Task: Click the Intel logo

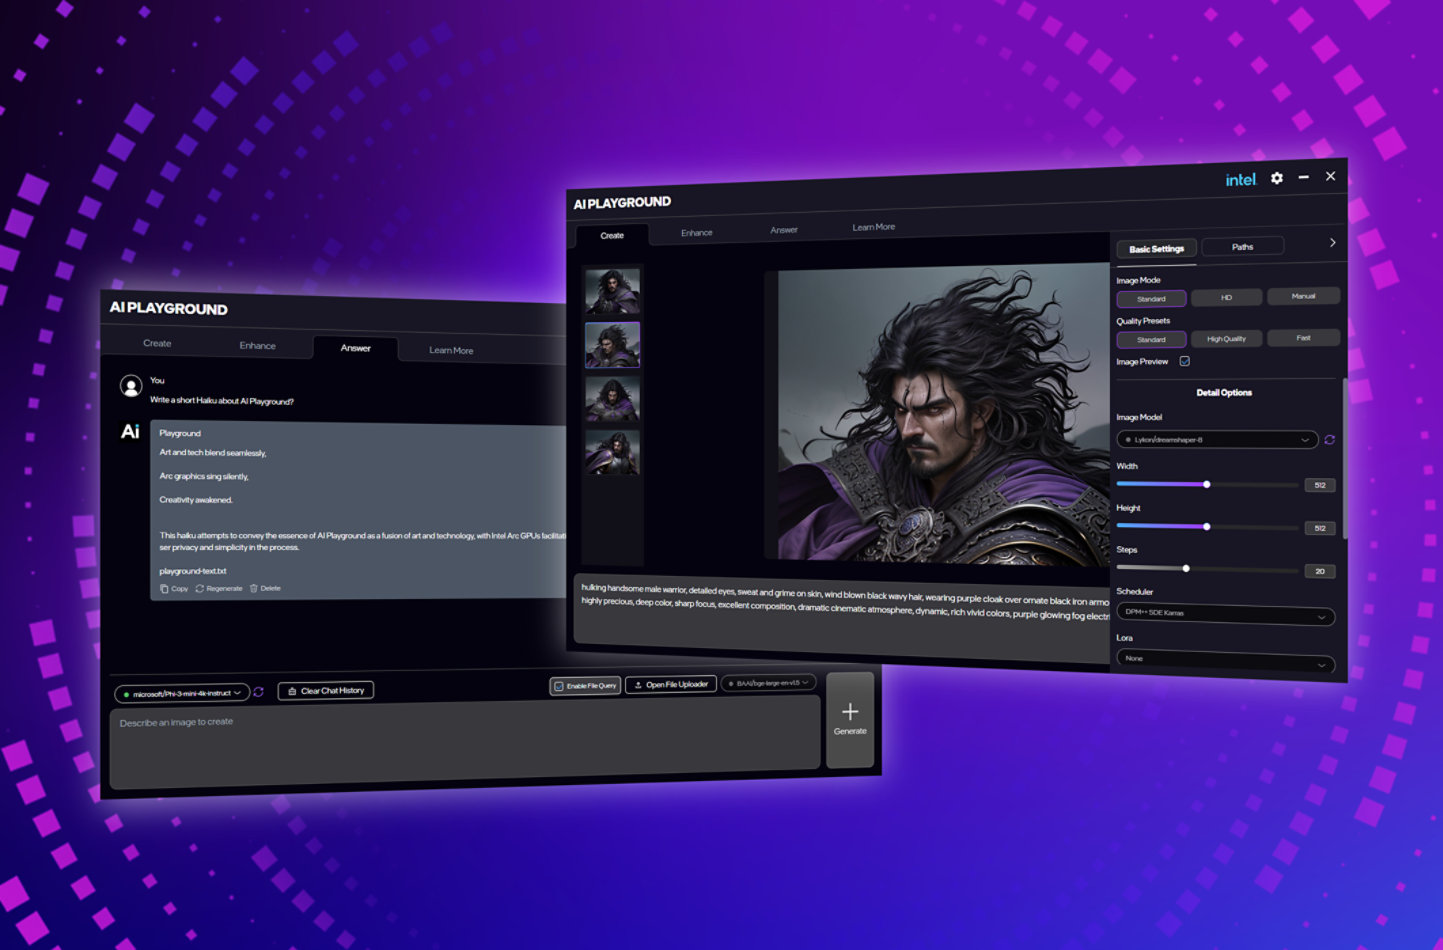Action: [1240, 180]
